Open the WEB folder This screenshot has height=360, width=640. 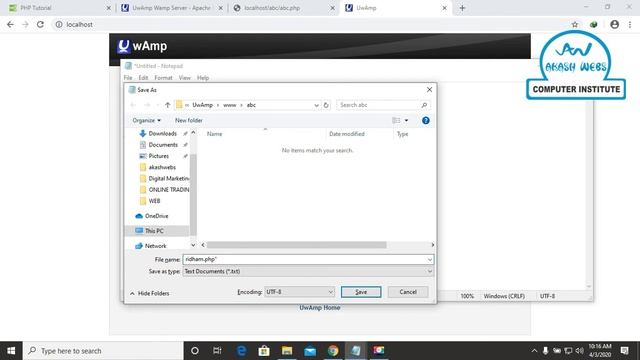(154, 201)
